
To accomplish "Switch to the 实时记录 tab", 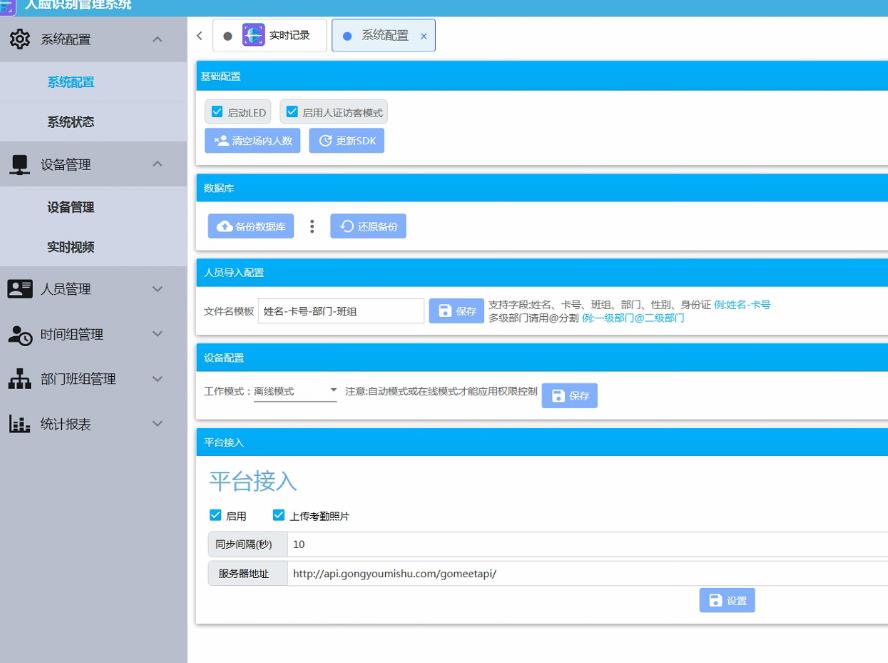I will [x=290, y=35].
